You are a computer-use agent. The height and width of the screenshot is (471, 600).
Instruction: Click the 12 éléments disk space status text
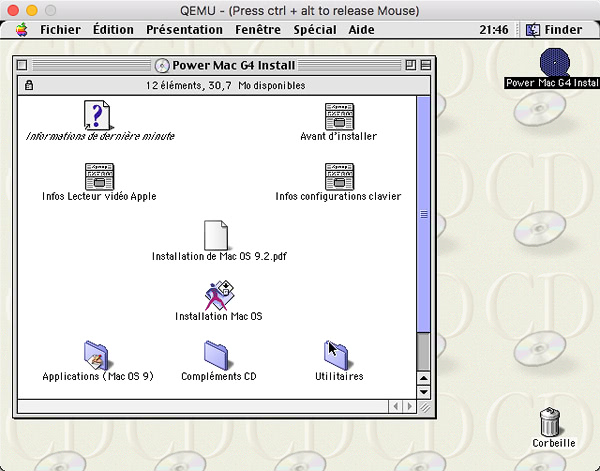(225, 85)
